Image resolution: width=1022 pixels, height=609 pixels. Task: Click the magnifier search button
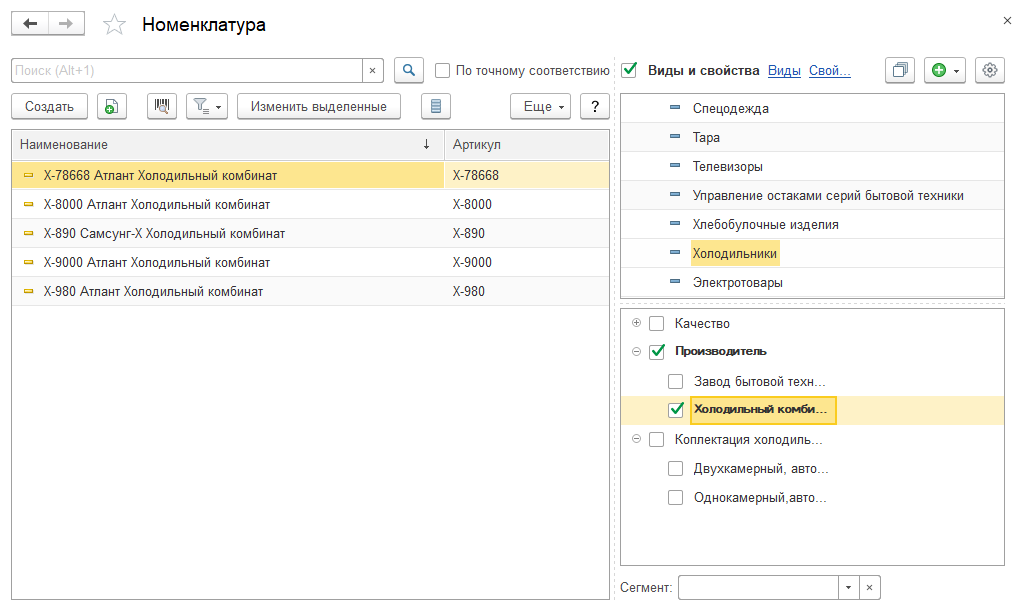409,70
